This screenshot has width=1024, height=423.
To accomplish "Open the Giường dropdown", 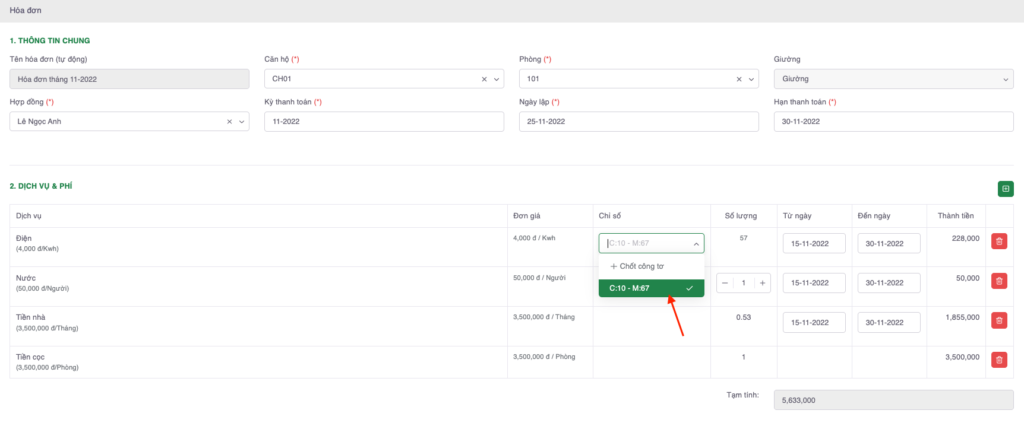I will pyautogui.click(x=892, y=79).
